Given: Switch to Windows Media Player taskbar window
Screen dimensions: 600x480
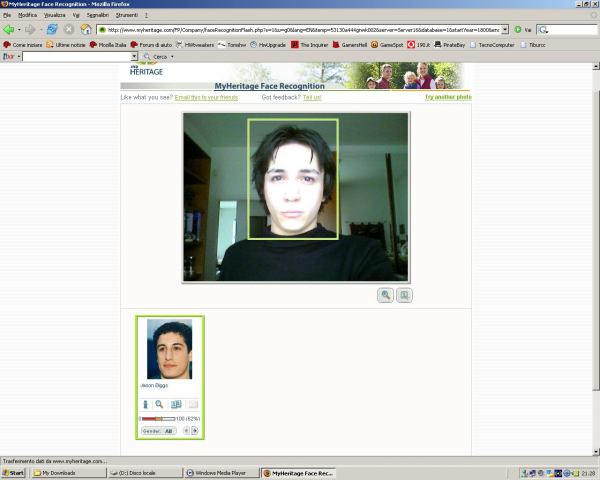Looking at the screenshot, I should [x=221, y=473].
